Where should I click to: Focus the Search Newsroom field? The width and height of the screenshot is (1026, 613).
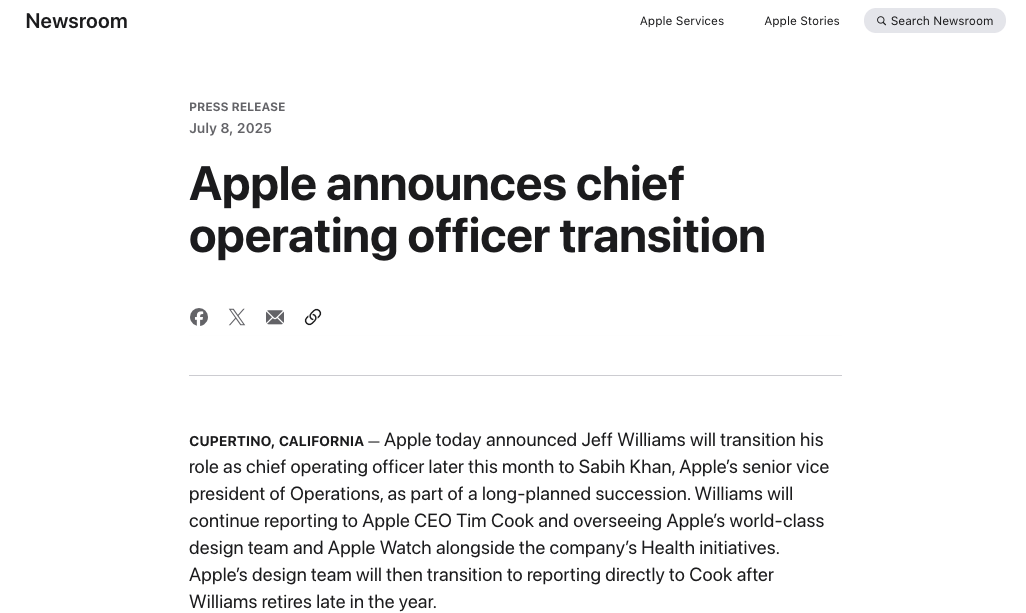(941, 21)
